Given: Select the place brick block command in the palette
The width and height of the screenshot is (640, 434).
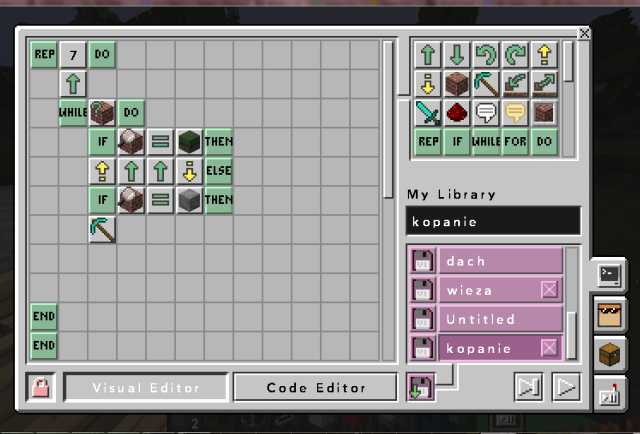Looking at the screenshot, I should point(457,84).
